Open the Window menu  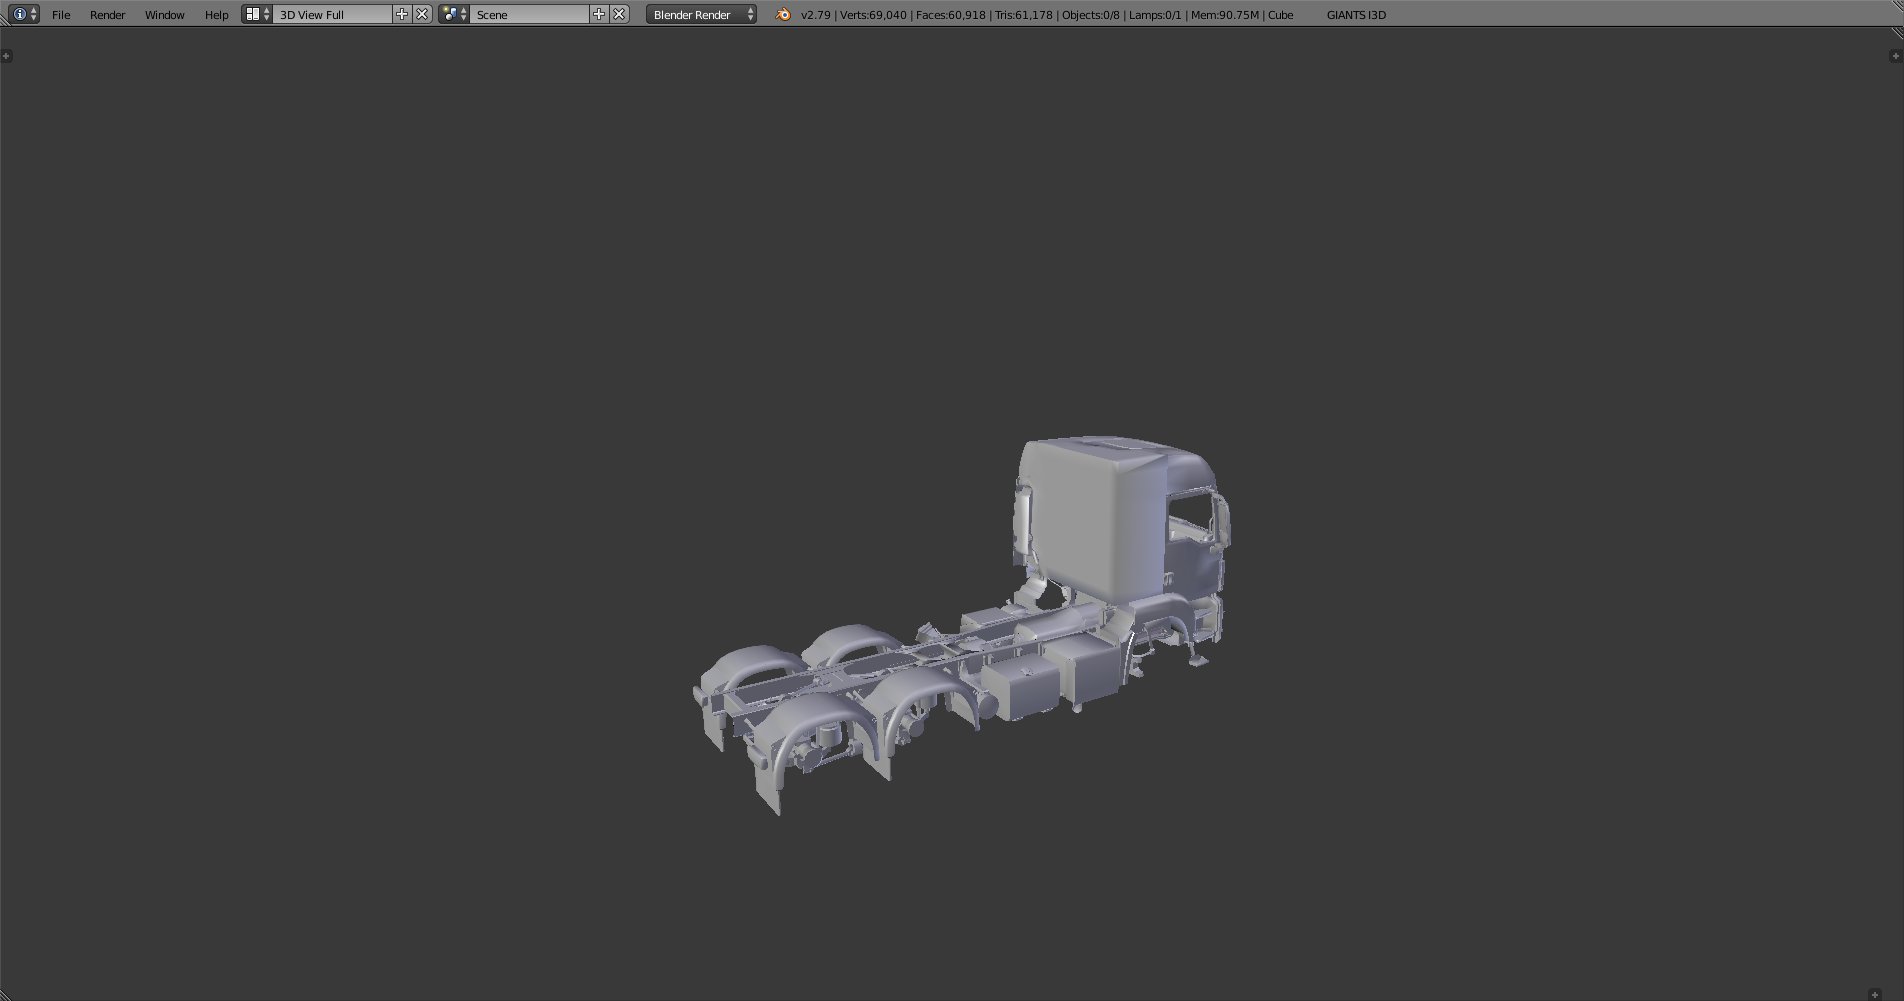click(164, 15)
